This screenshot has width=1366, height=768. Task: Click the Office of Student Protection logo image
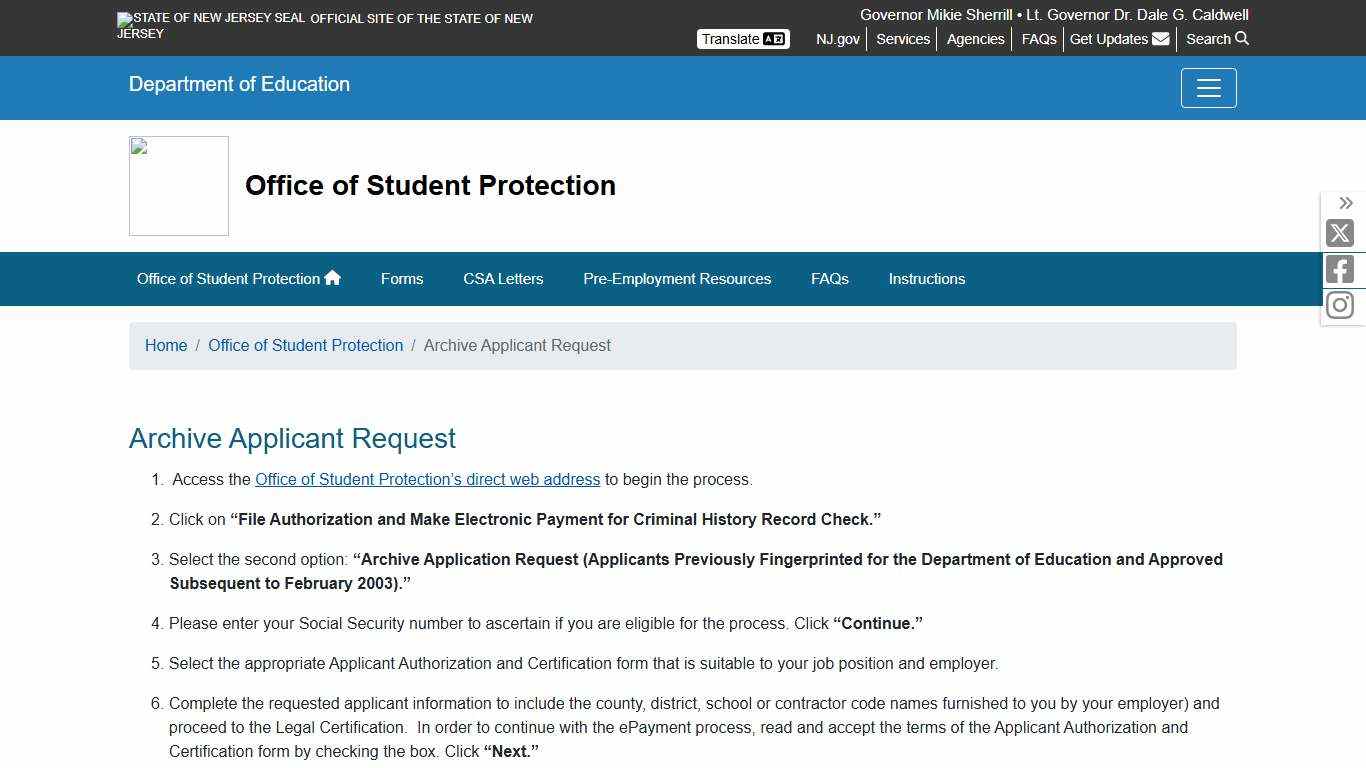tap(178, 185)
